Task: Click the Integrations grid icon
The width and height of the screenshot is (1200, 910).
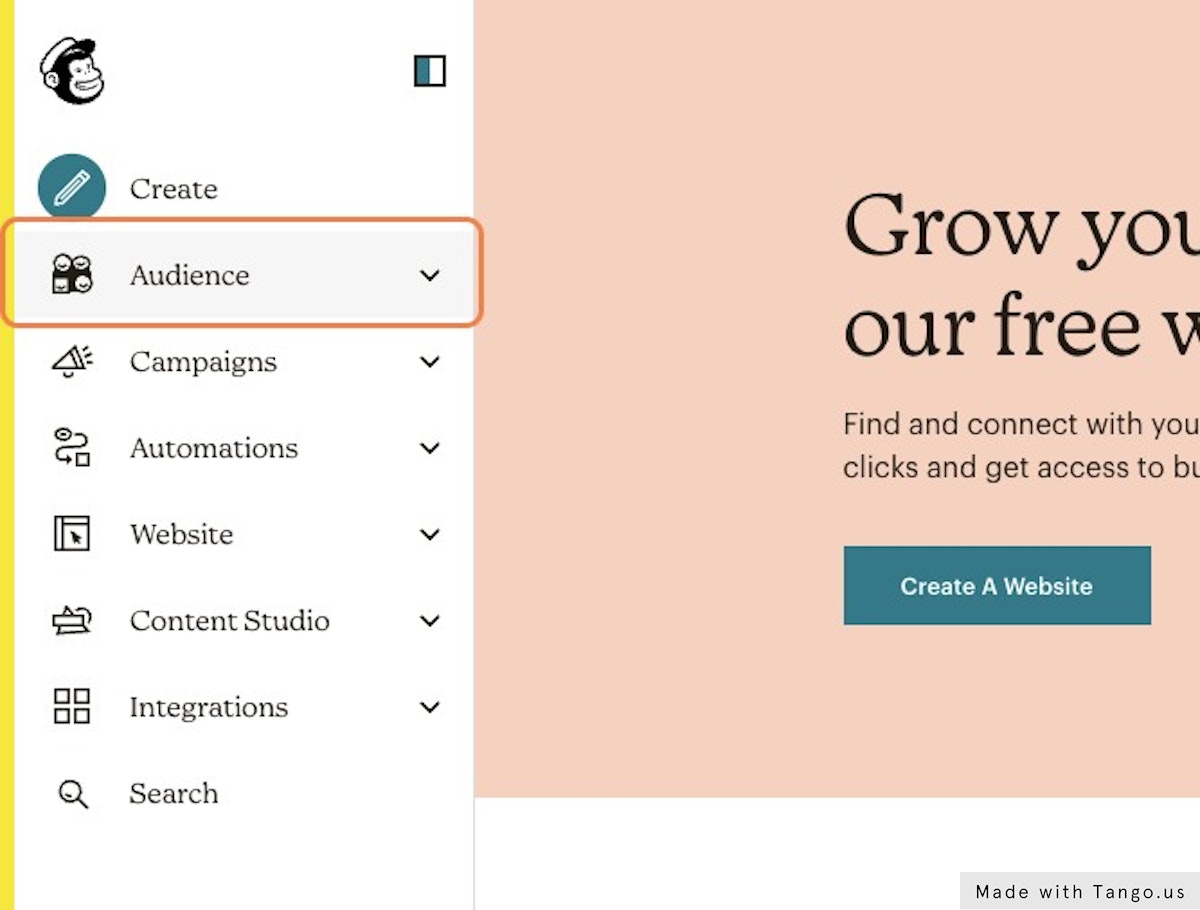Action: coord(71,707)
